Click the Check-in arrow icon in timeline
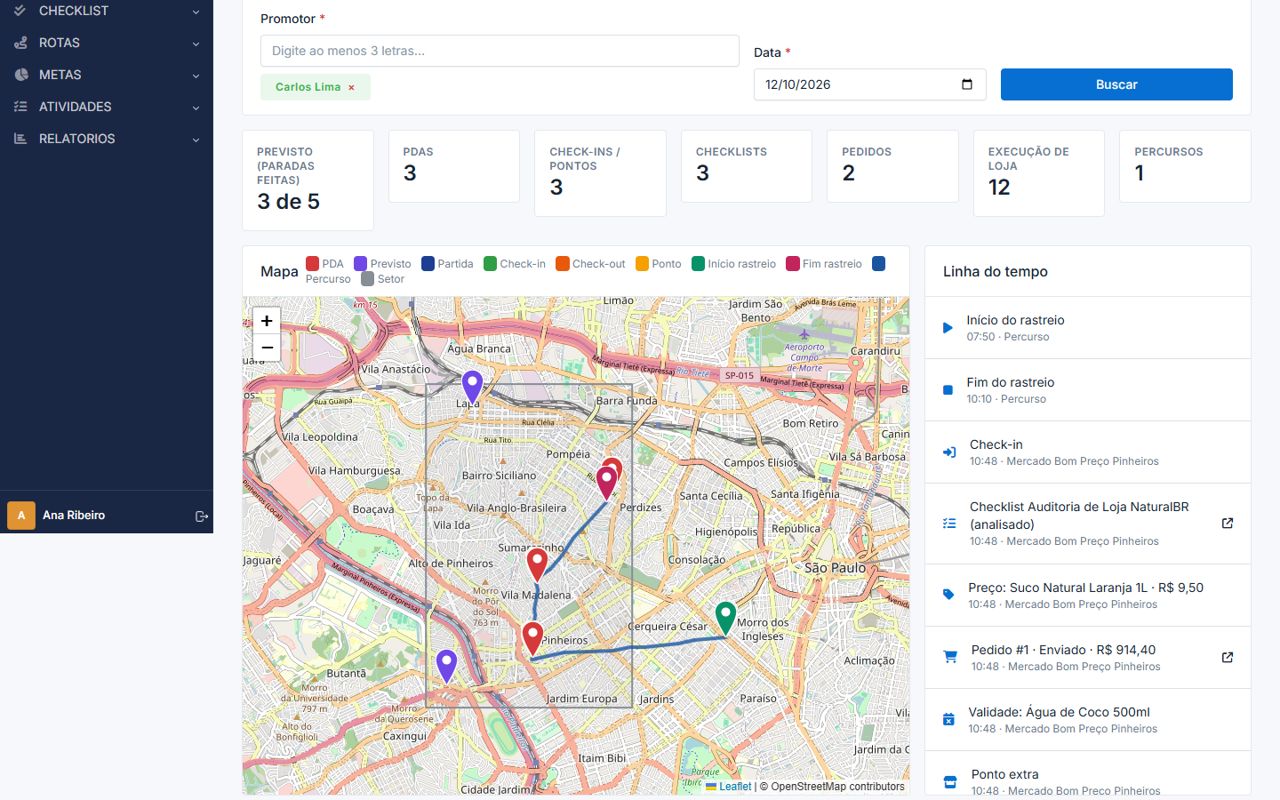The width and height of the screenshot is (1280, 800). coord(949,452)
